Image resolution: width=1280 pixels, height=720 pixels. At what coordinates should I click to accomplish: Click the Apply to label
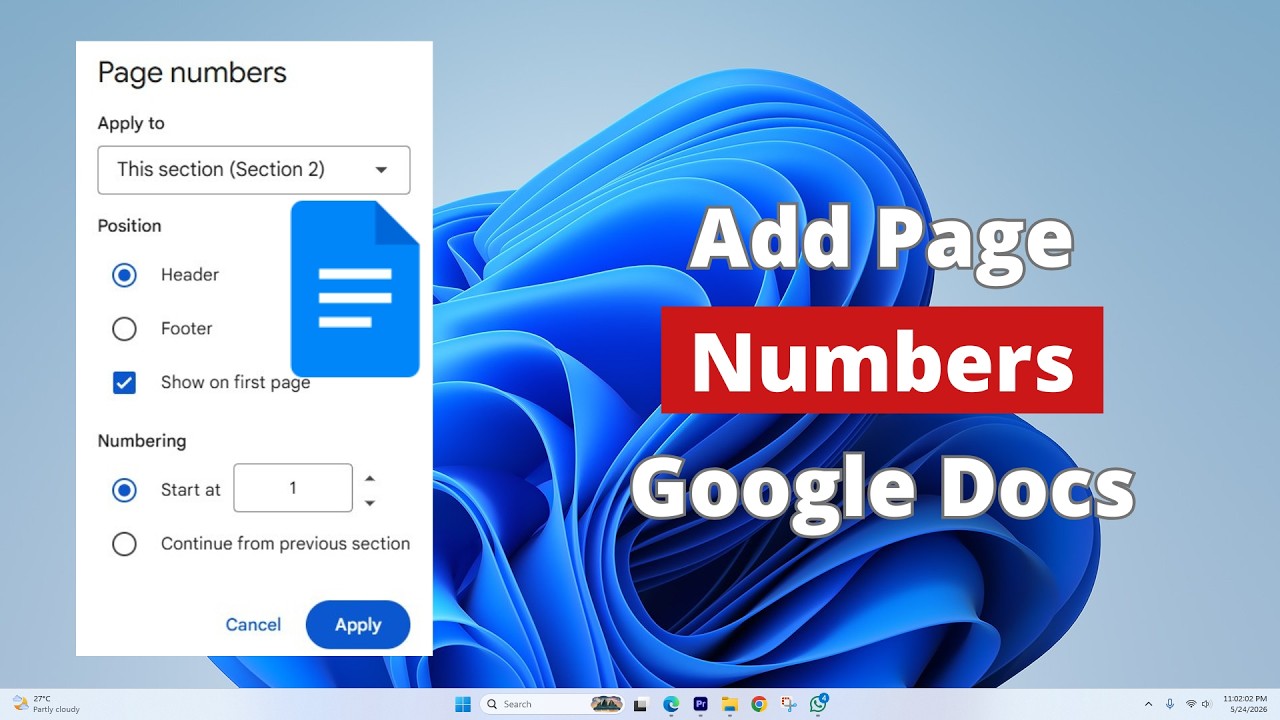(131, 124)
